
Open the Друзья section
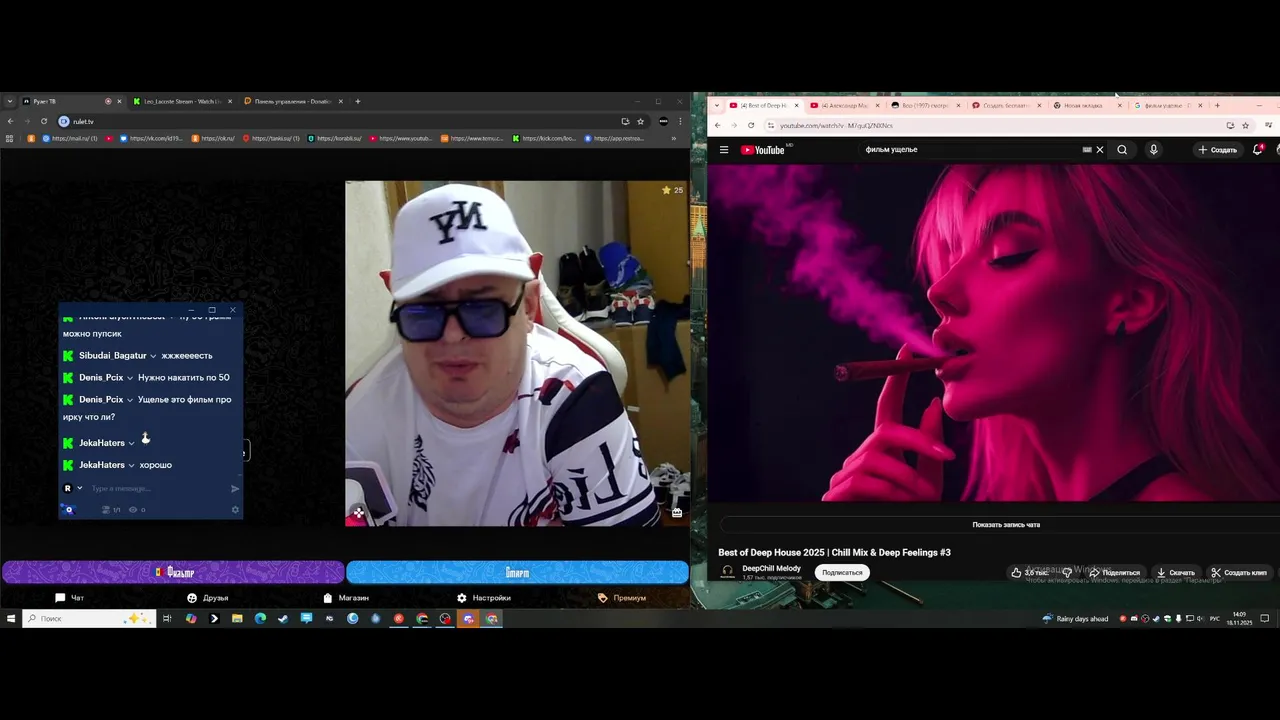(208, 598)
